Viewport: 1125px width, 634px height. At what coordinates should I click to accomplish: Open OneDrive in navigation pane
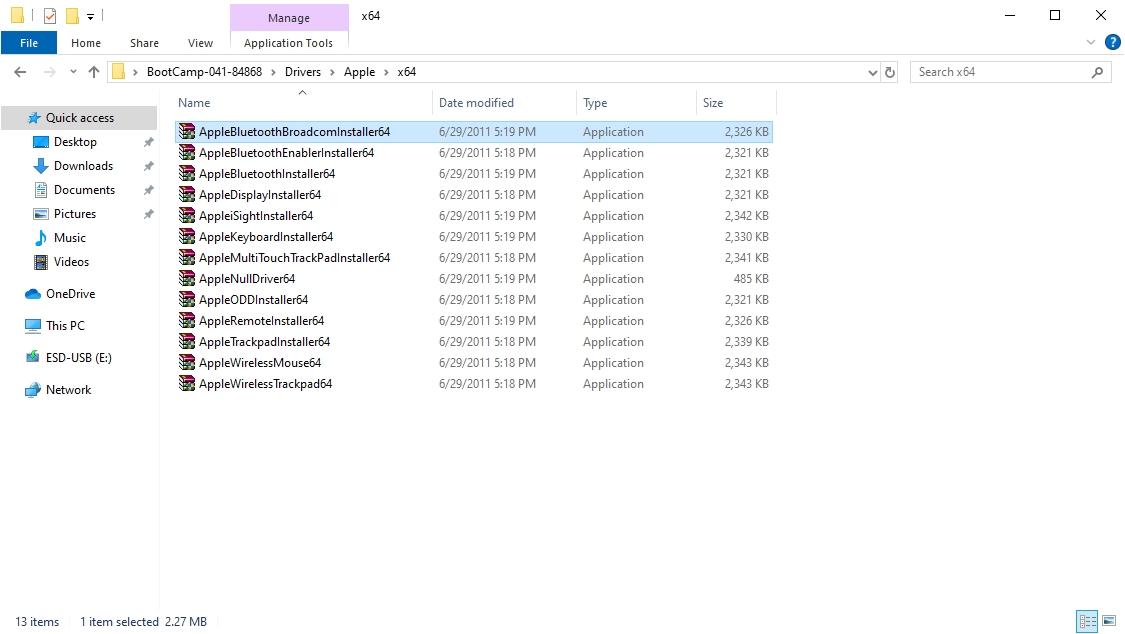70,294
